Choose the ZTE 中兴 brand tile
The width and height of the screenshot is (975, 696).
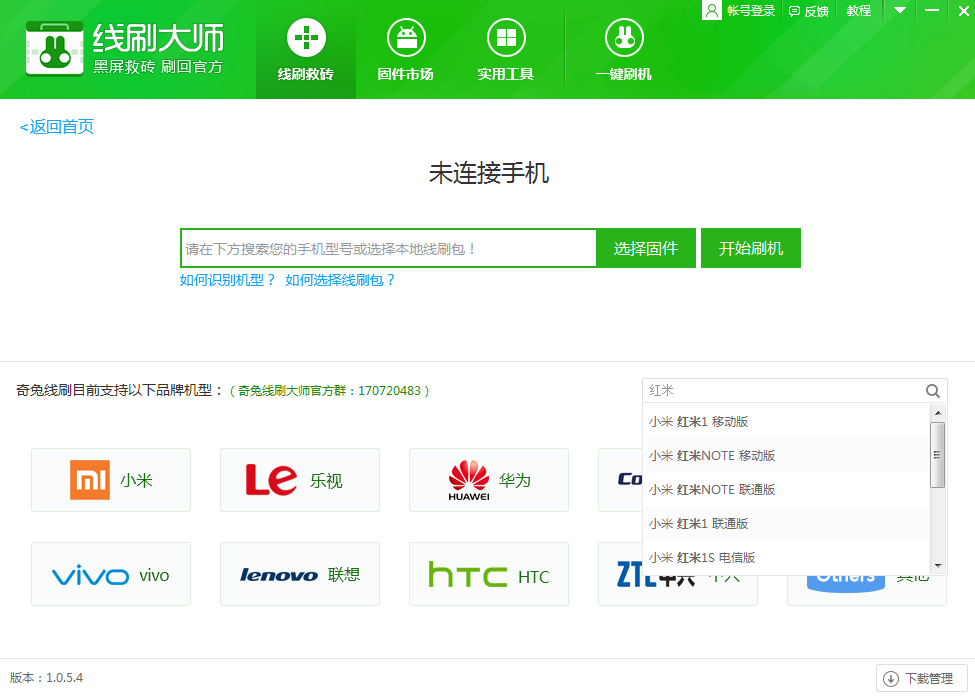click(678, 590)
